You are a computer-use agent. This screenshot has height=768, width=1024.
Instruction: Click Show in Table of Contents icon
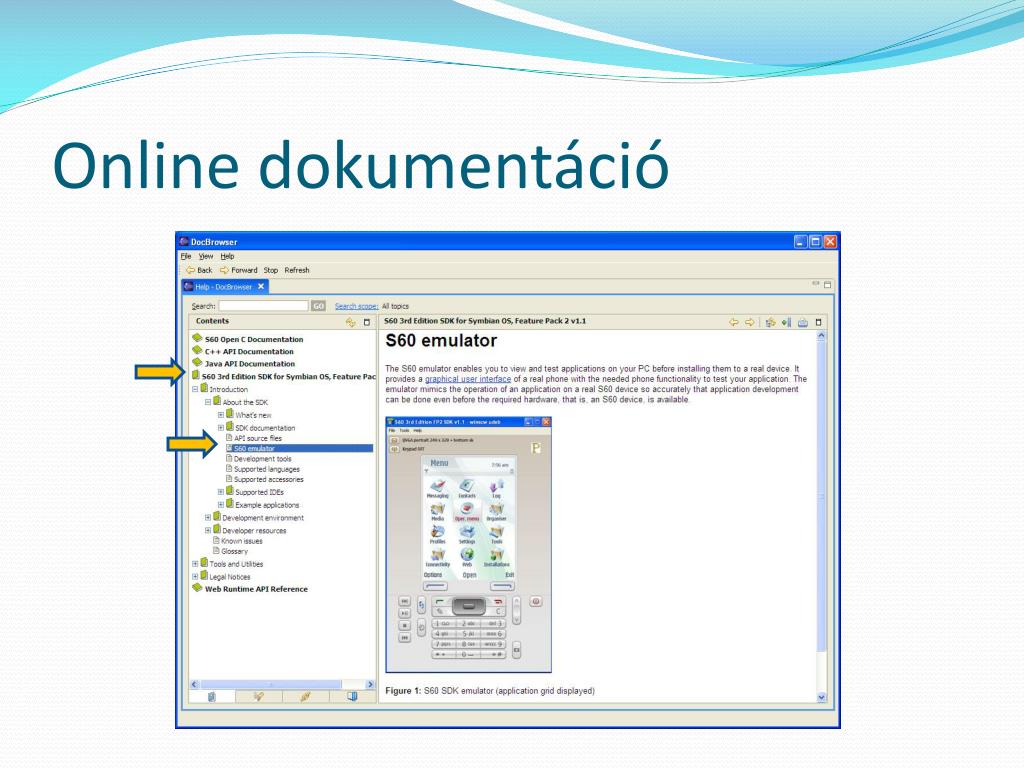pos(771,322)
